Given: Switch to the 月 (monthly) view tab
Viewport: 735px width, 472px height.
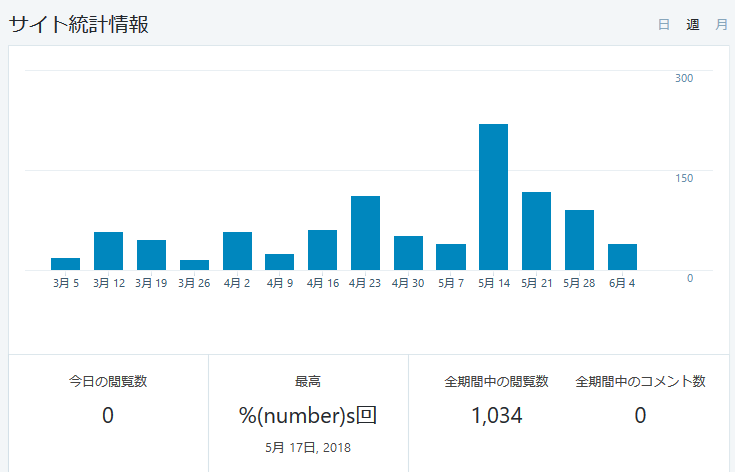Looking at the screenshot, I should click(721, 25).
